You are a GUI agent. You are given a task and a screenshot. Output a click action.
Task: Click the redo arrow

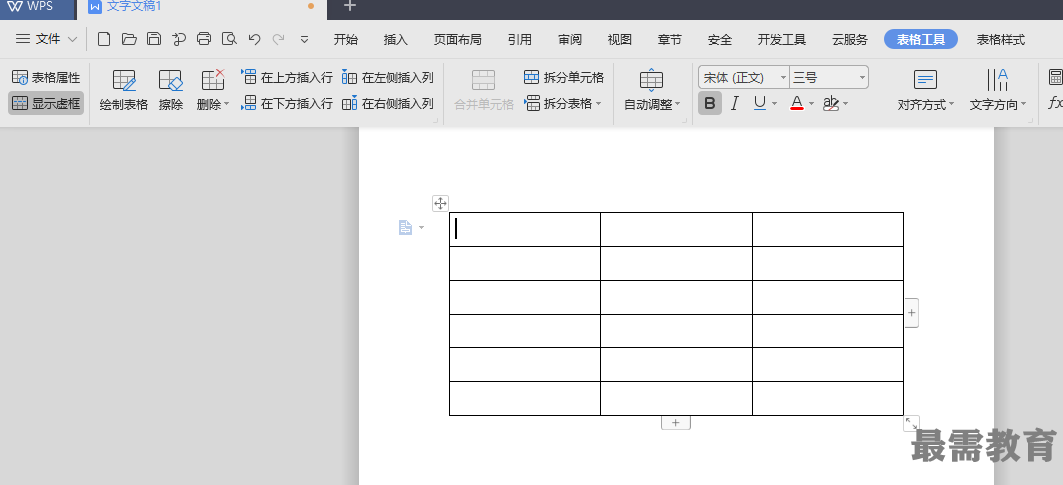(279, 39)
